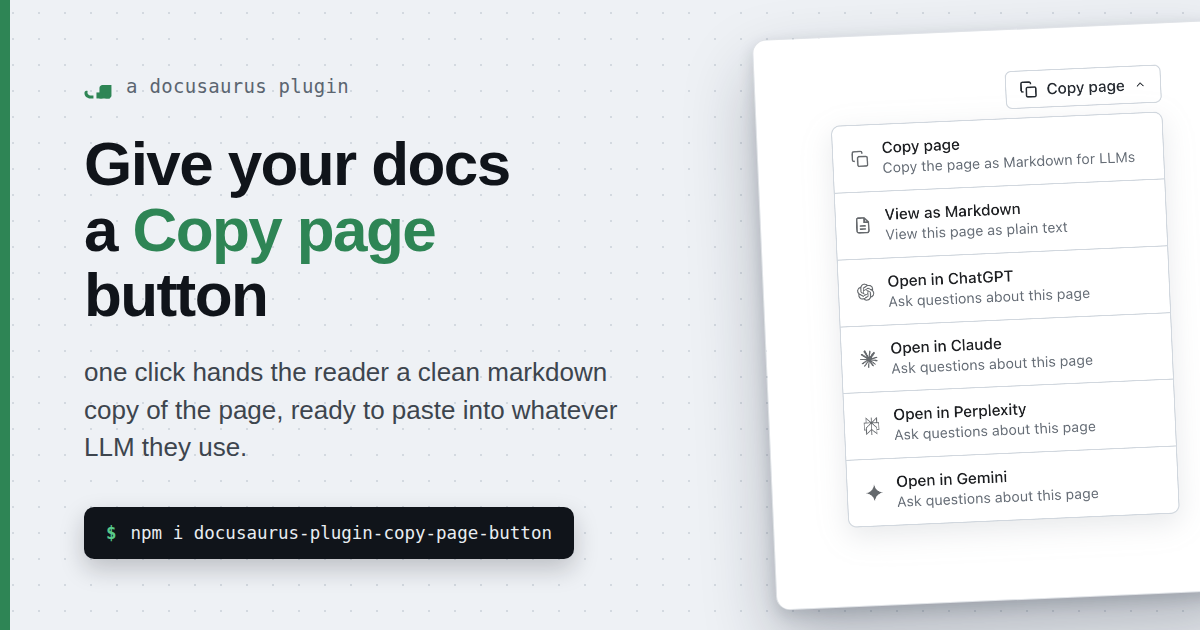Click the Claude starburst icon
1200x630 pixels.
[869, 359]
